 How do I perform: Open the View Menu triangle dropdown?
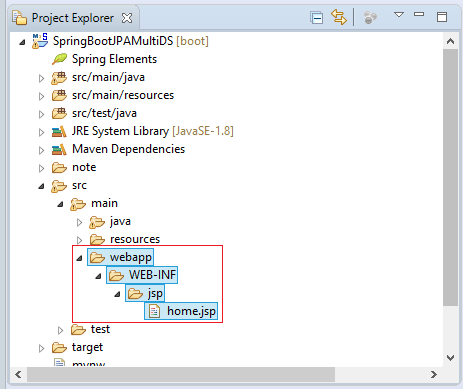pos(399,15)
